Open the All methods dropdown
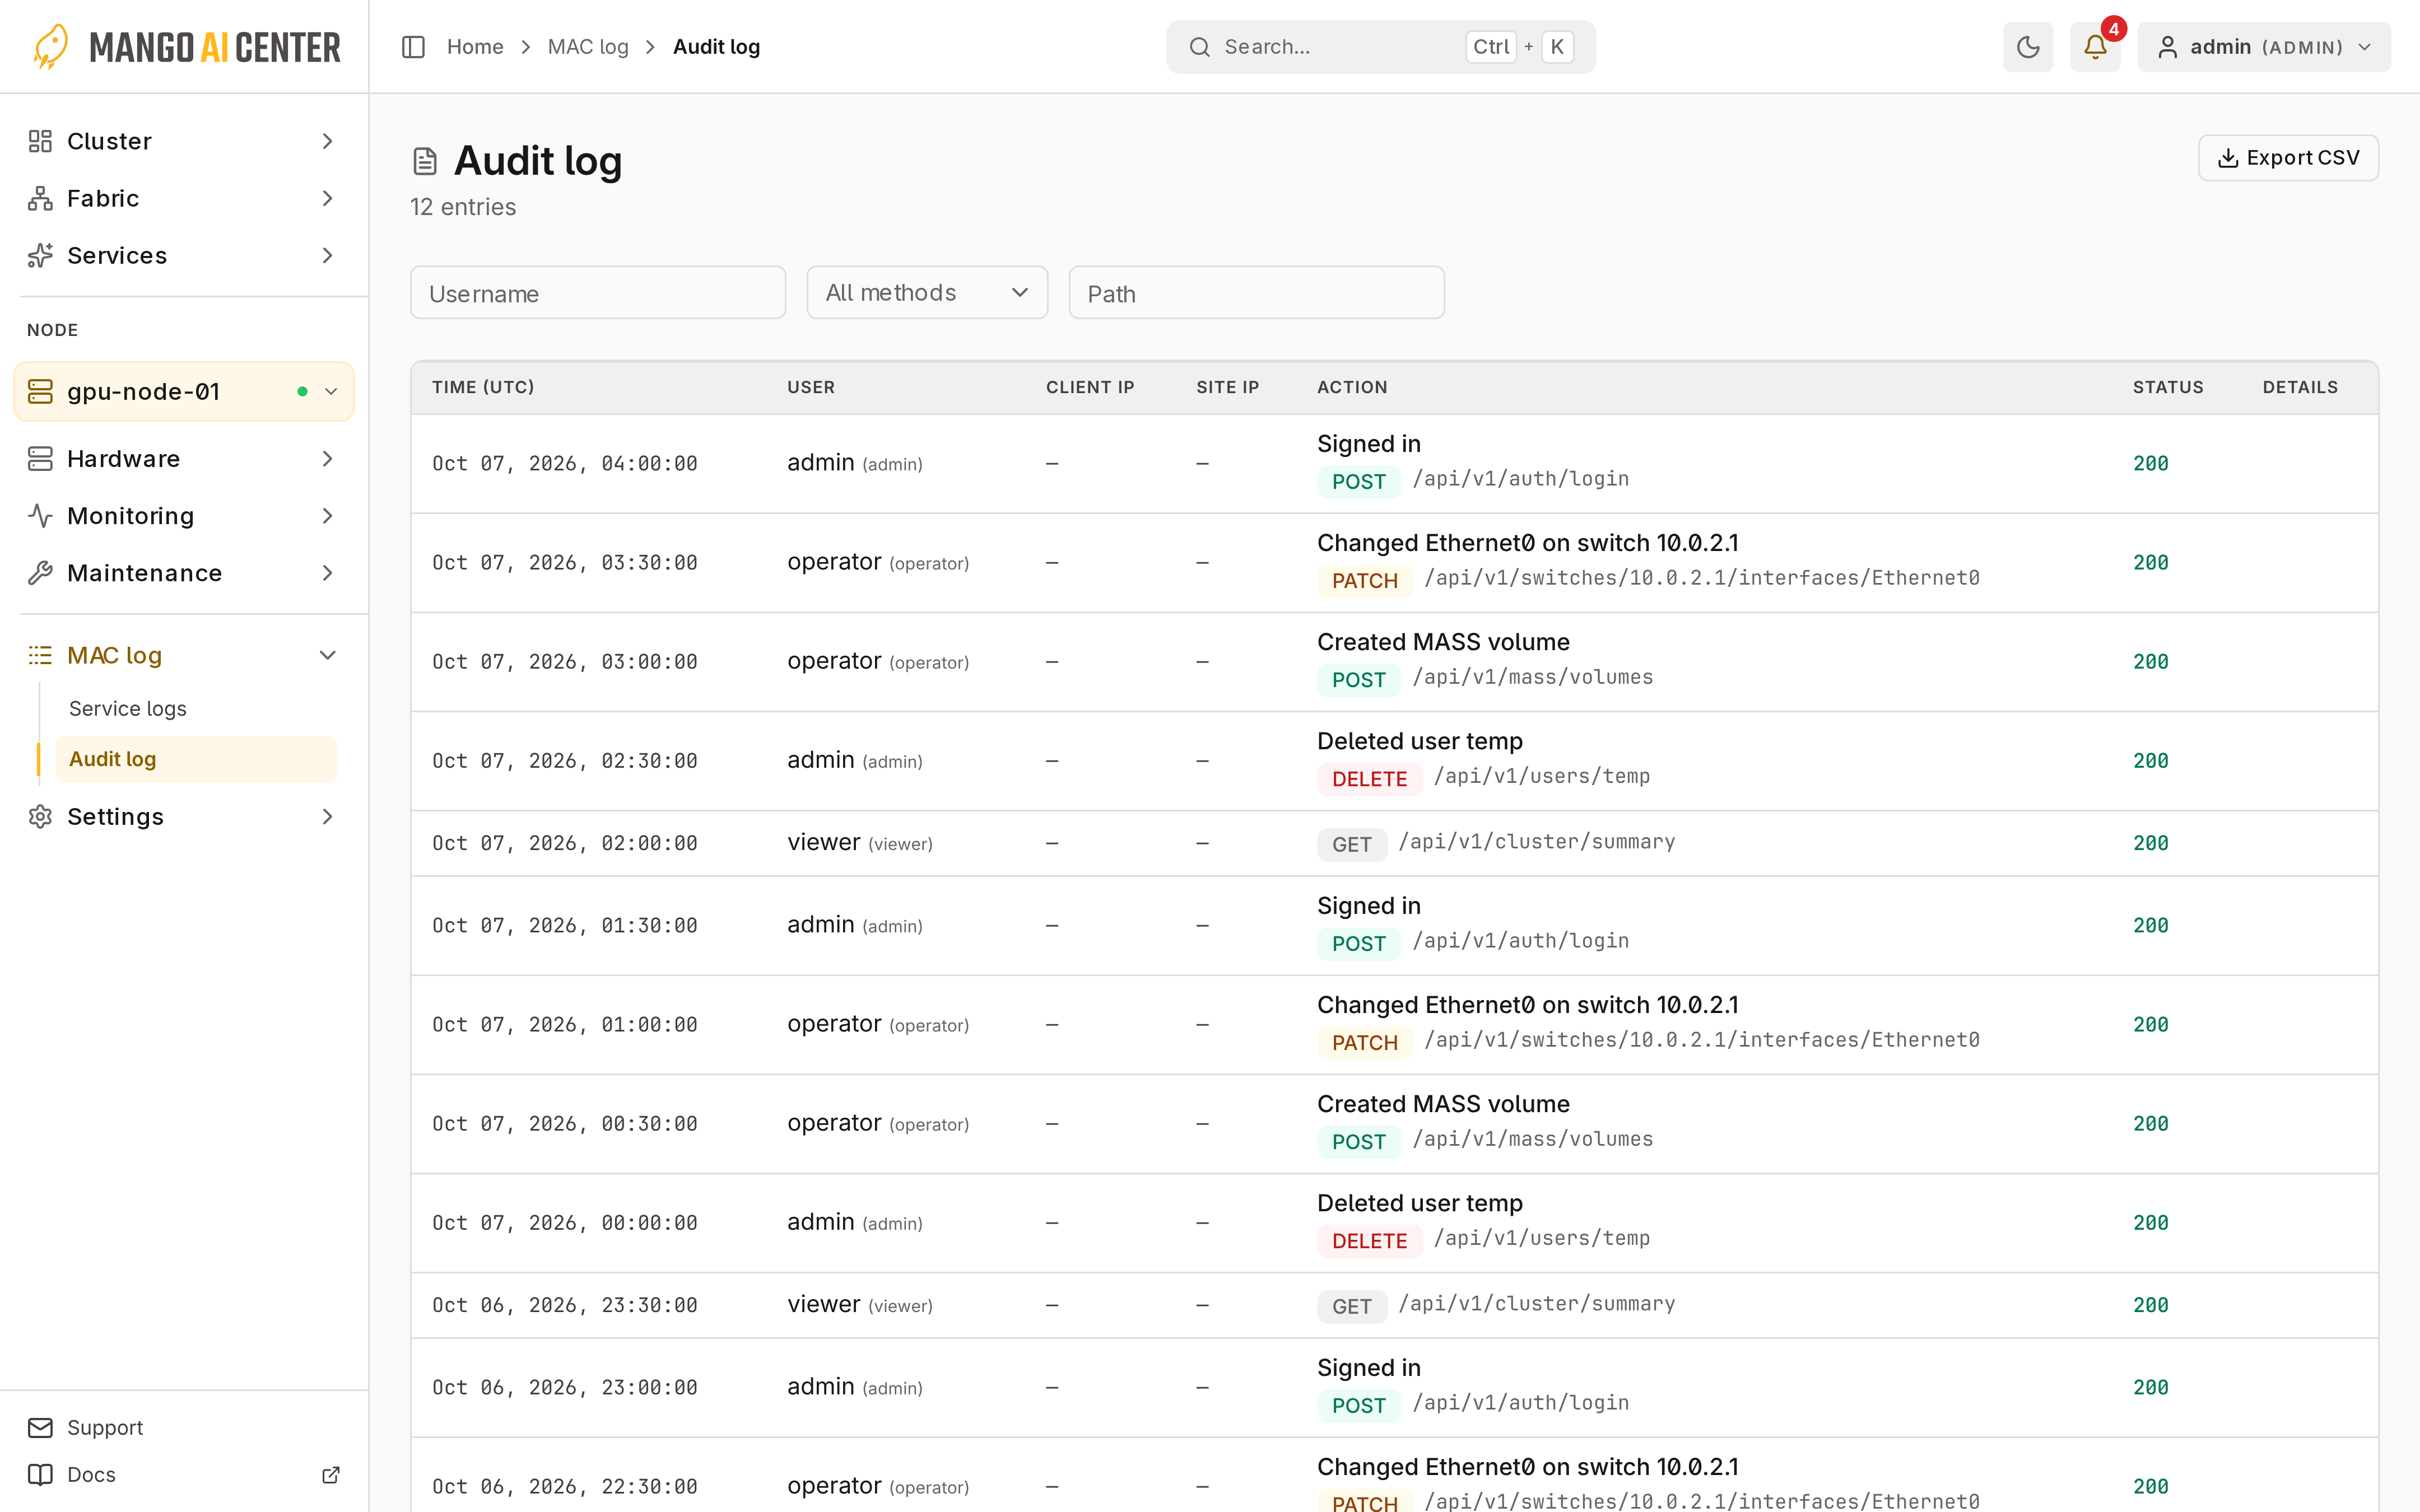Viewport: 2420px width, 1512px height. point(927,292)
